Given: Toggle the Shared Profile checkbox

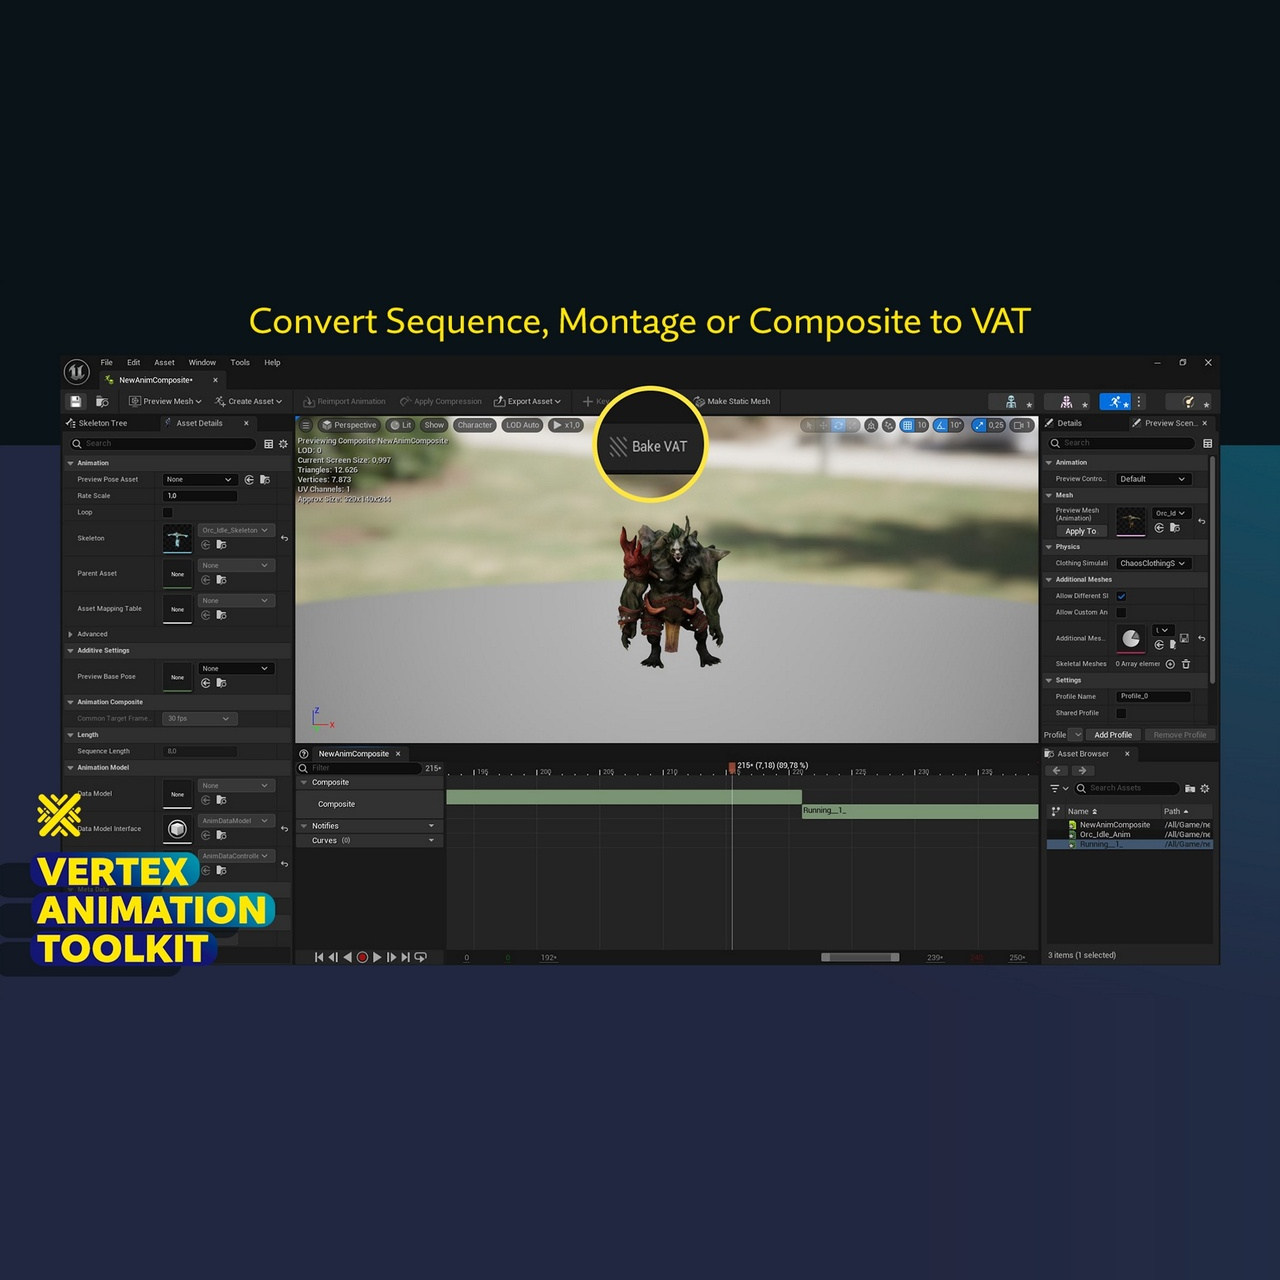Looking at the screenshot, I should (1121, 713).
